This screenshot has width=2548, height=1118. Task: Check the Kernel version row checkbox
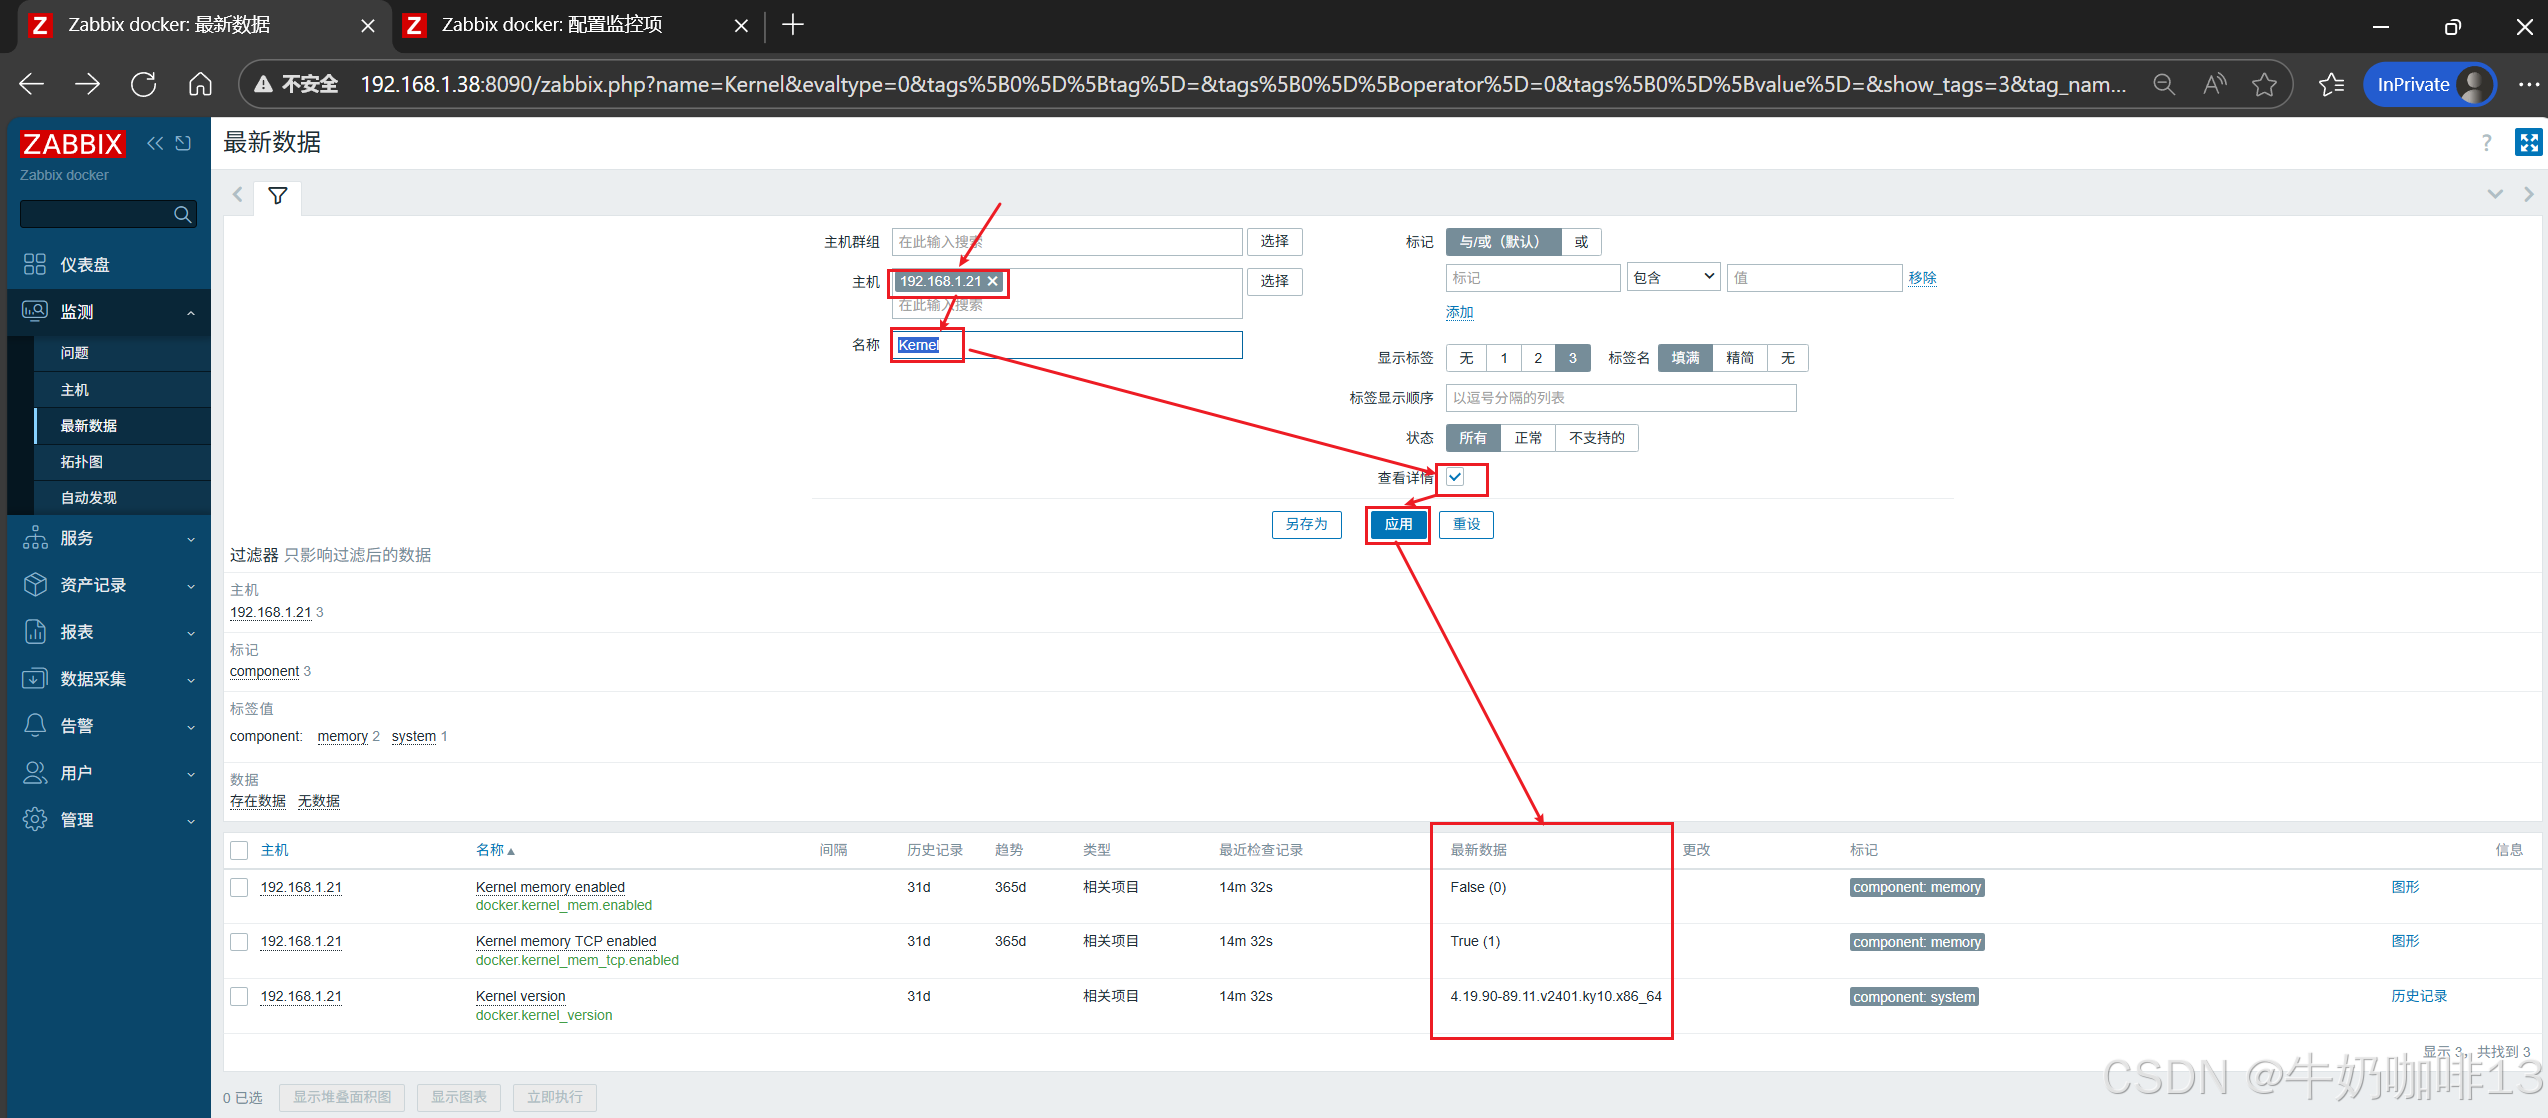(239, 996)
